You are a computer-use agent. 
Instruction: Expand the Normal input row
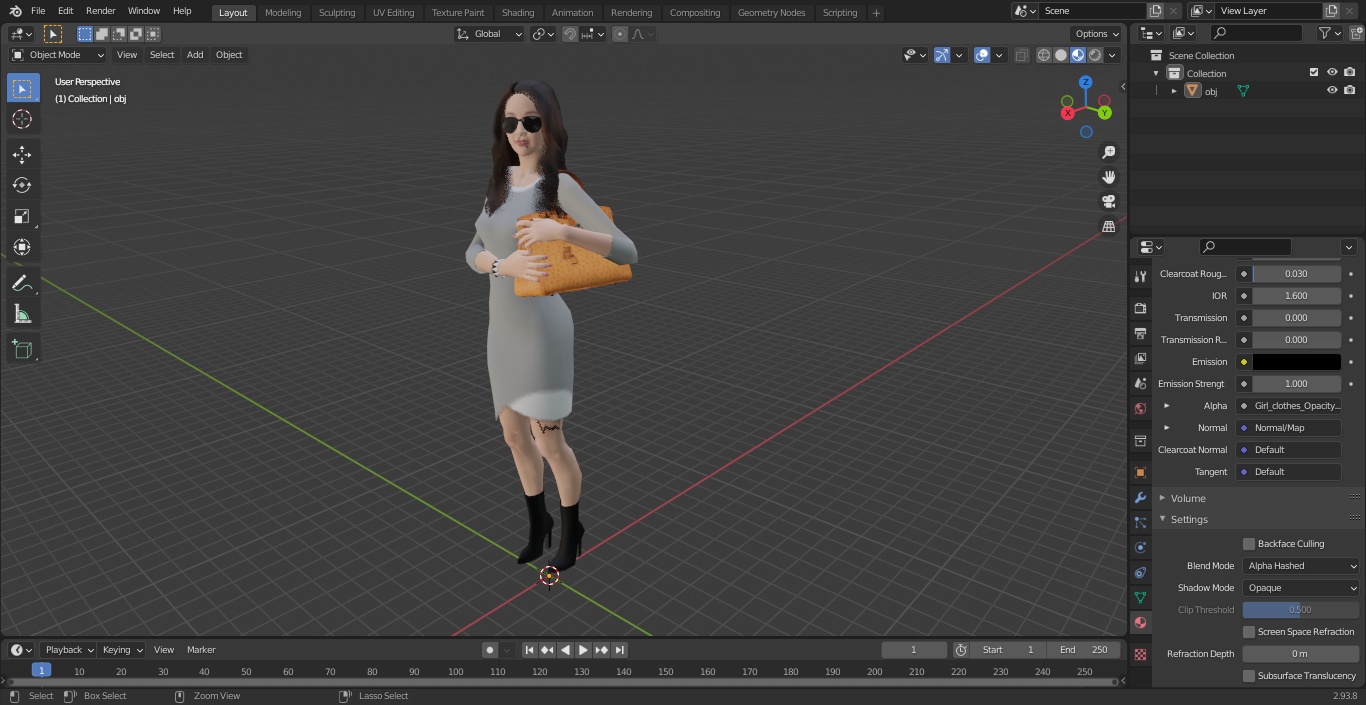(x=1166, y=428)
